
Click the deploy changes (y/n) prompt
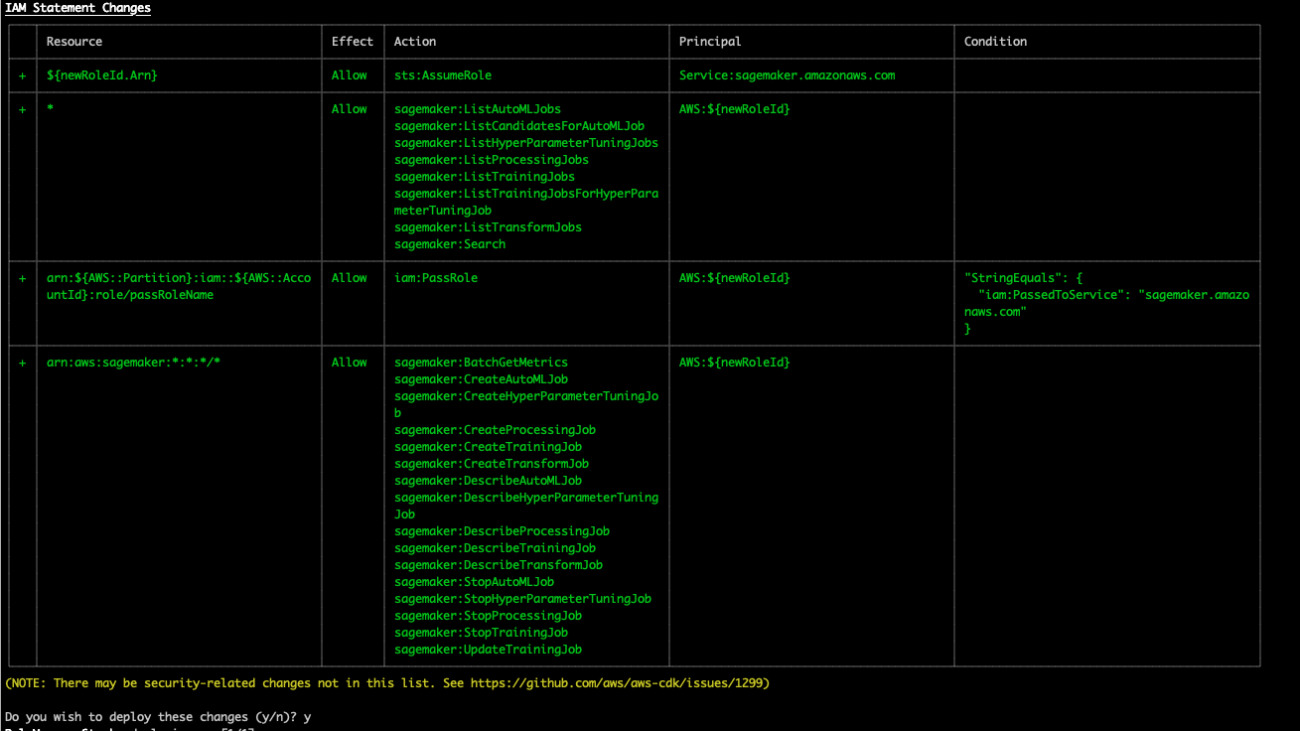[x=157, y=717]
